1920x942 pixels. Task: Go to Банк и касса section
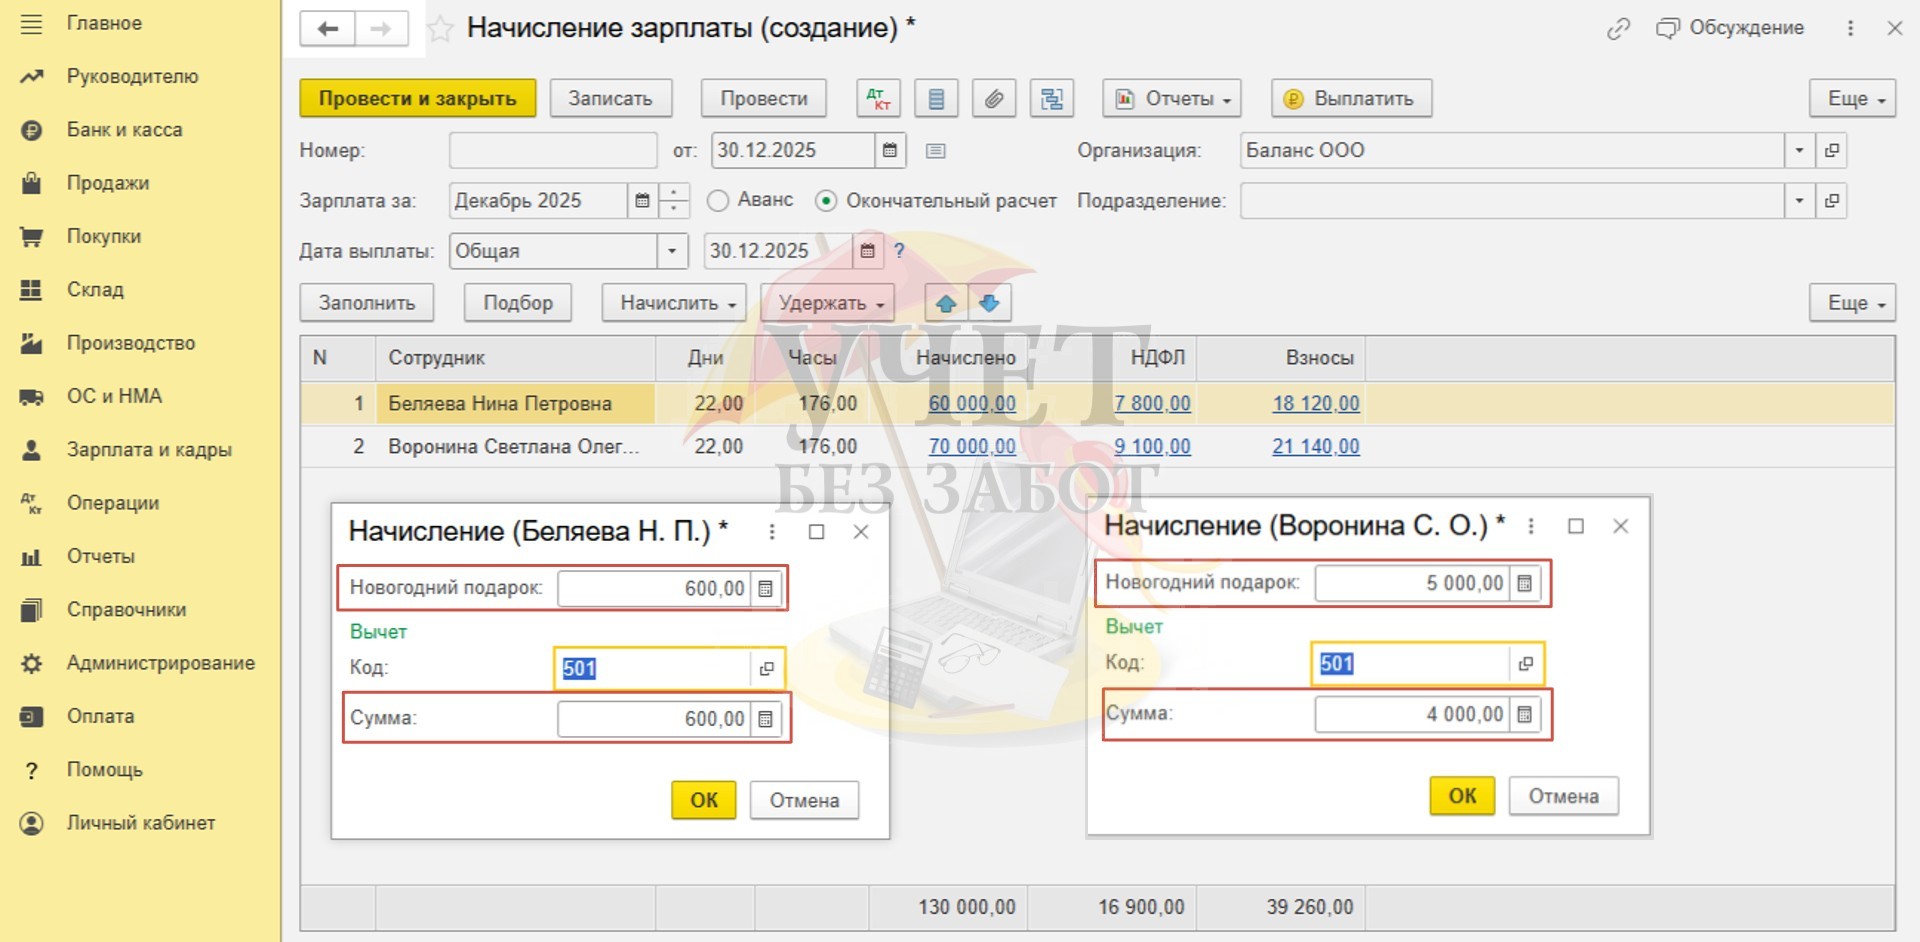click(x=124, y=130)
